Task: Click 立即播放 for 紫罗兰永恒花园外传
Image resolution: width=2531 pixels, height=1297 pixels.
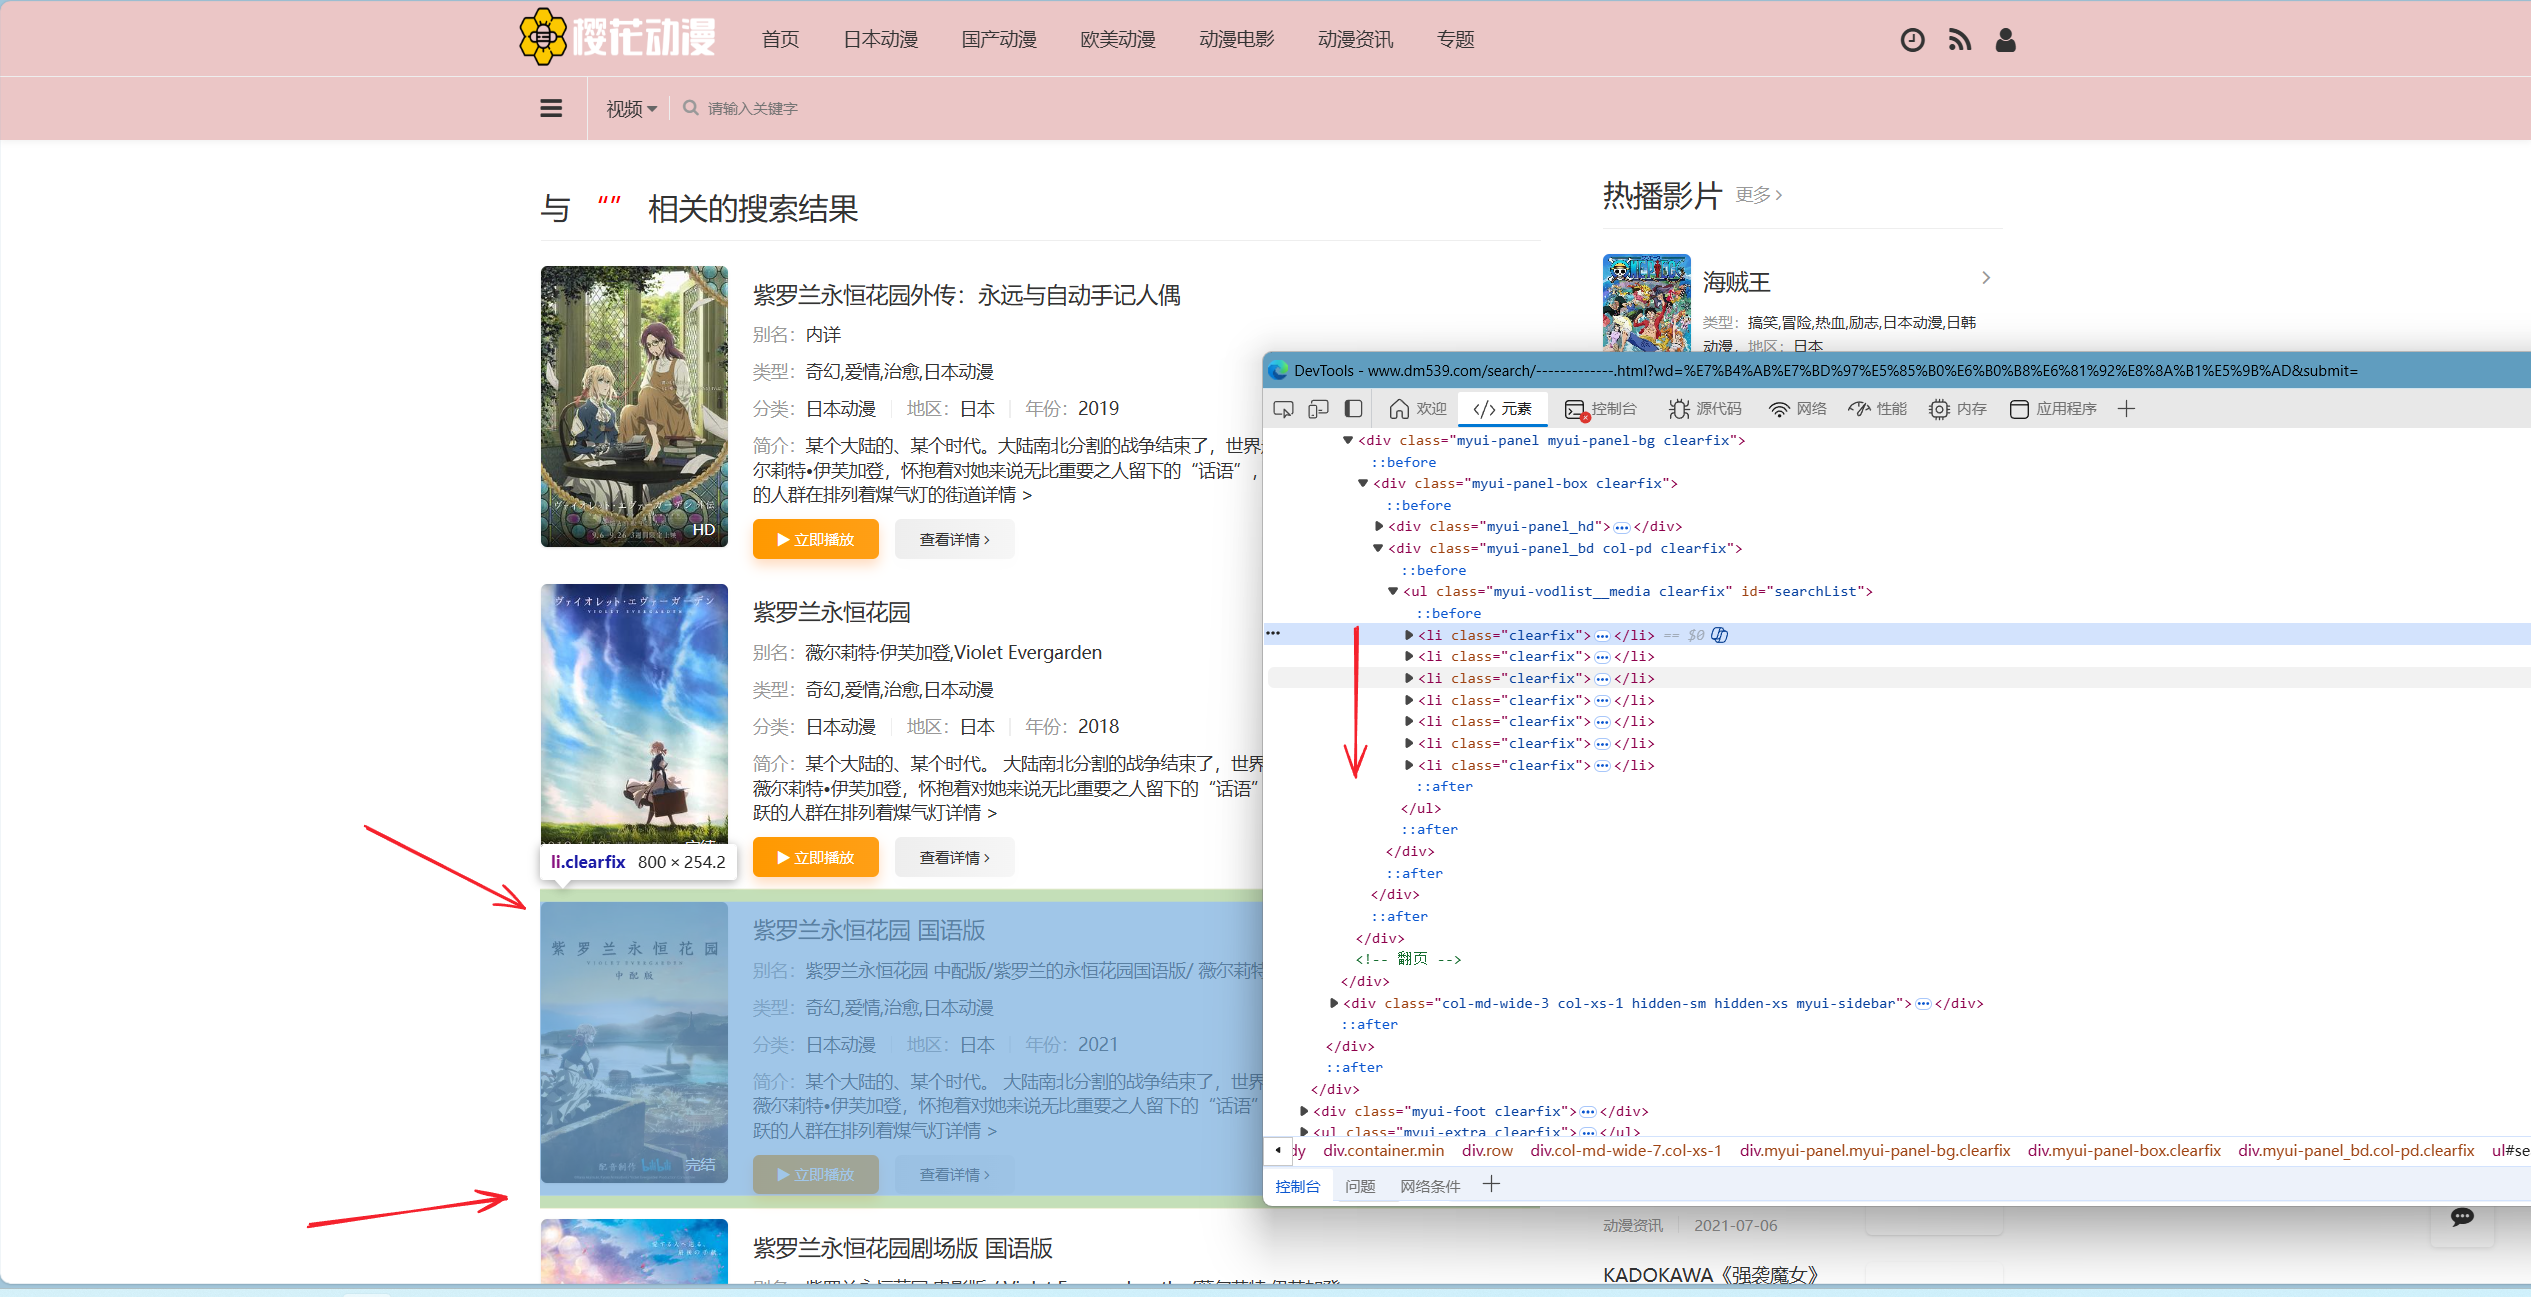Action: tap(815, 540)
